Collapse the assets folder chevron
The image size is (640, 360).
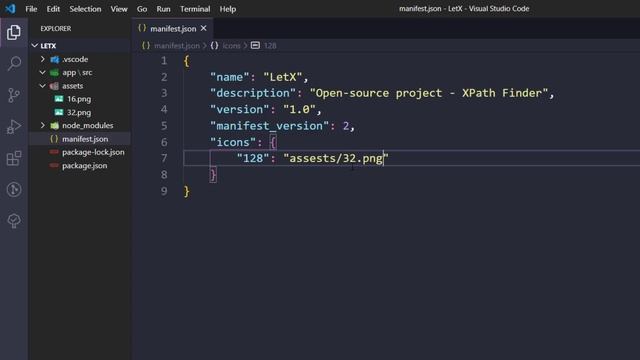click(42, 86)
